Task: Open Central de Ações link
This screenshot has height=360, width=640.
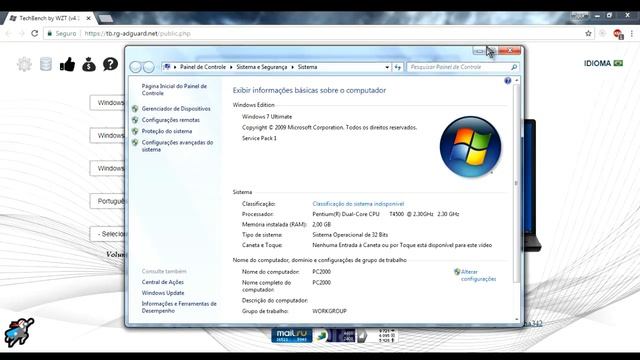Action: [x=163, y=282]
